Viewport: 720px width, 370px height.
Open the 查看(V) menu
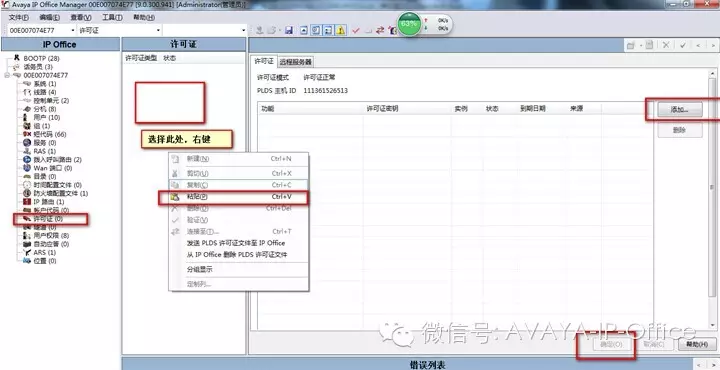pos(81,17)
